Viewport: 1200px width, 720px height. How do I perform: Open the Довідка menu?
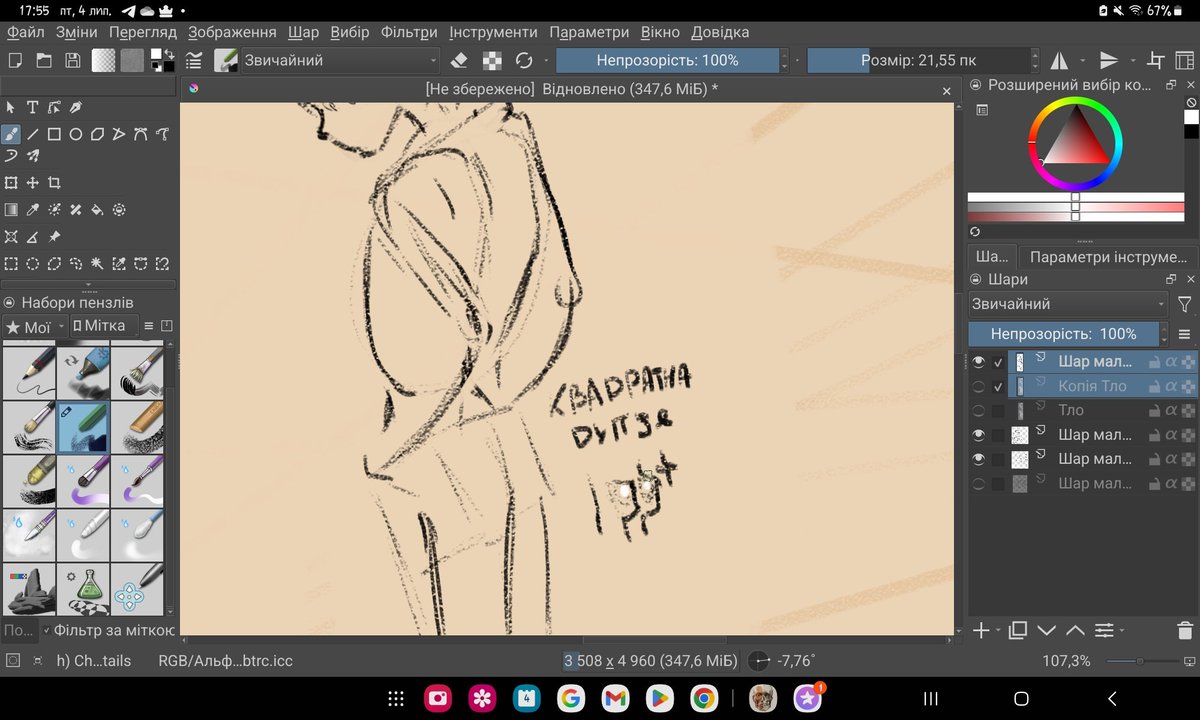coord(720,32)
